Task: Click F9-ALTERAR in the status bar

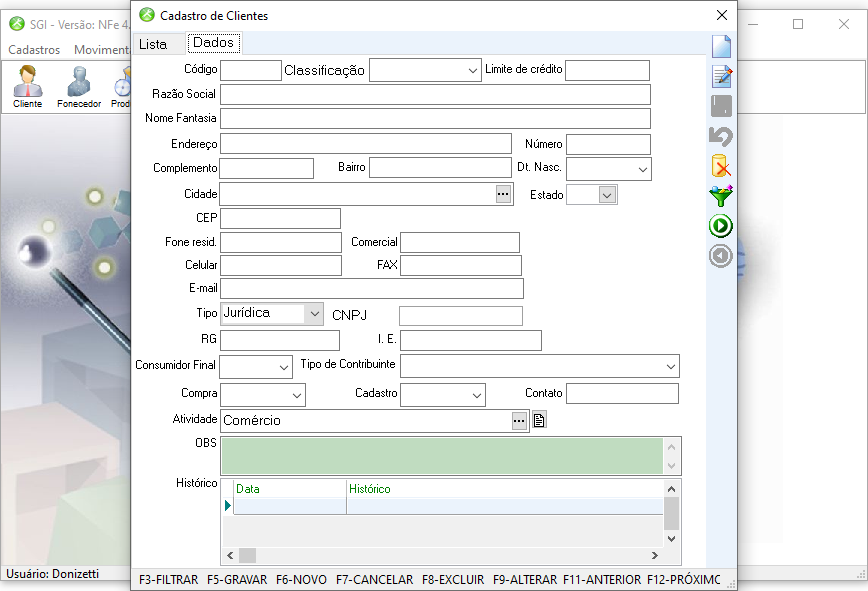Action: pos(525,579)
